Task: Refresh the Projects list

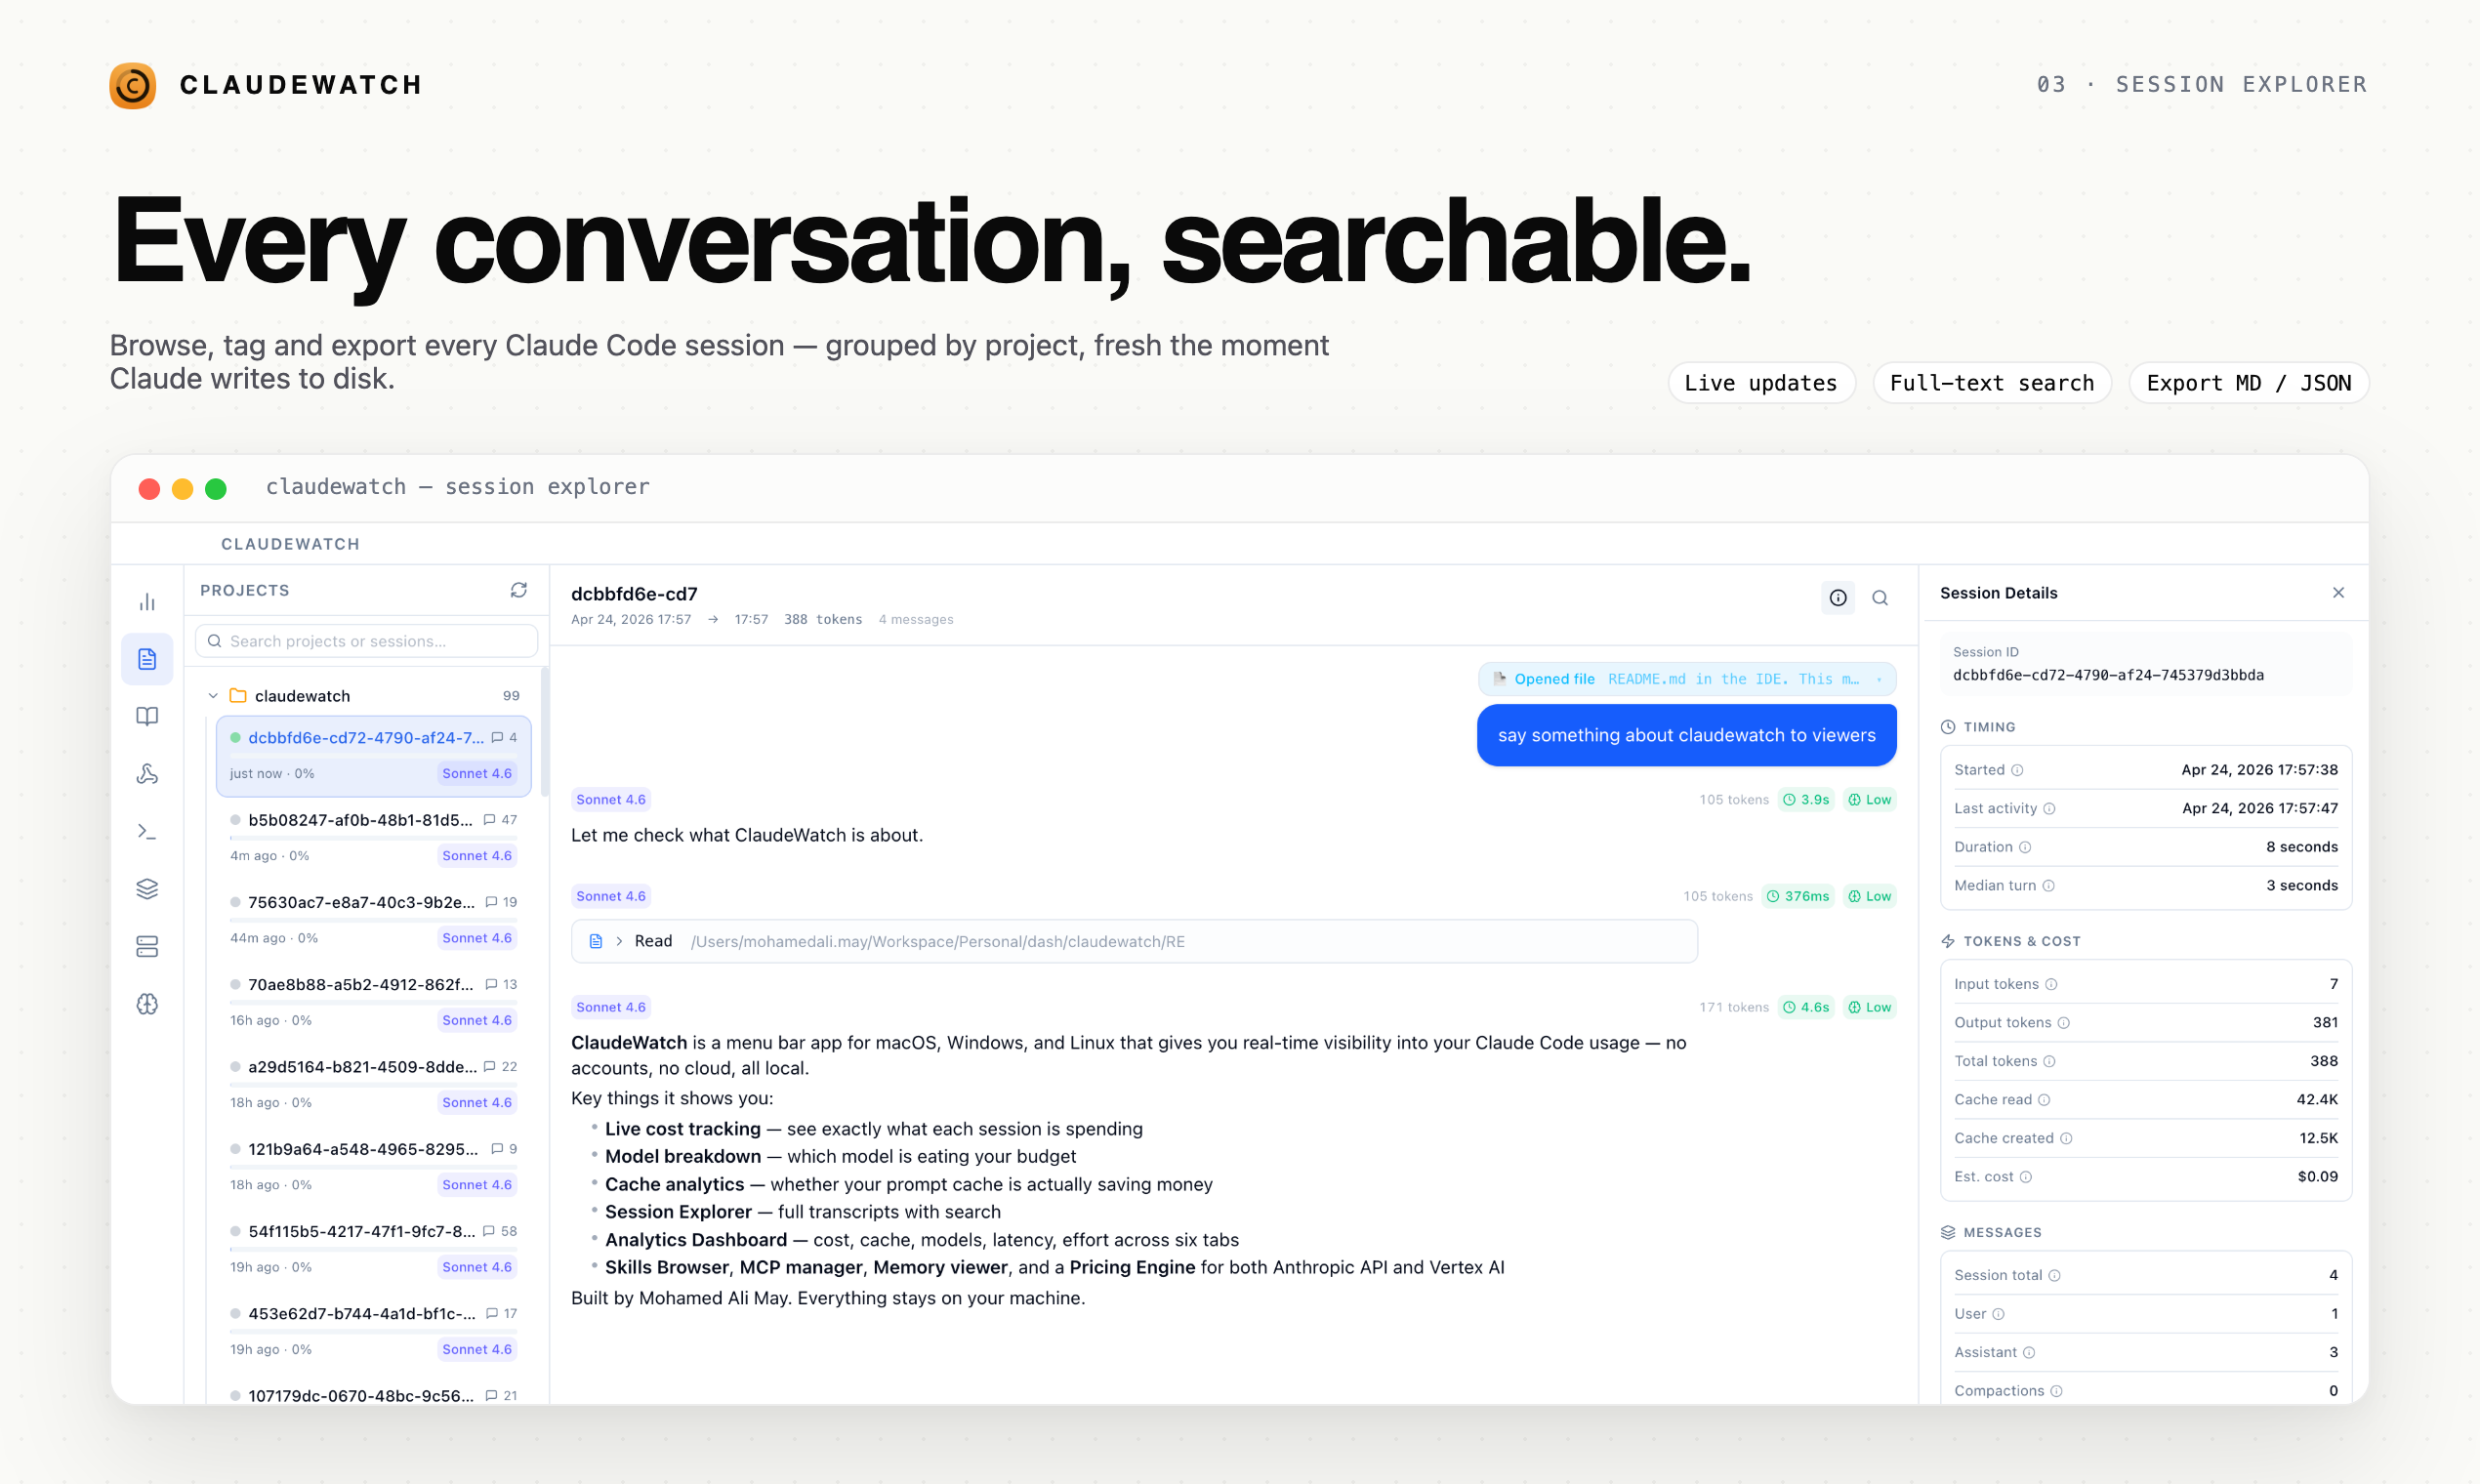Action: (519, 590)
